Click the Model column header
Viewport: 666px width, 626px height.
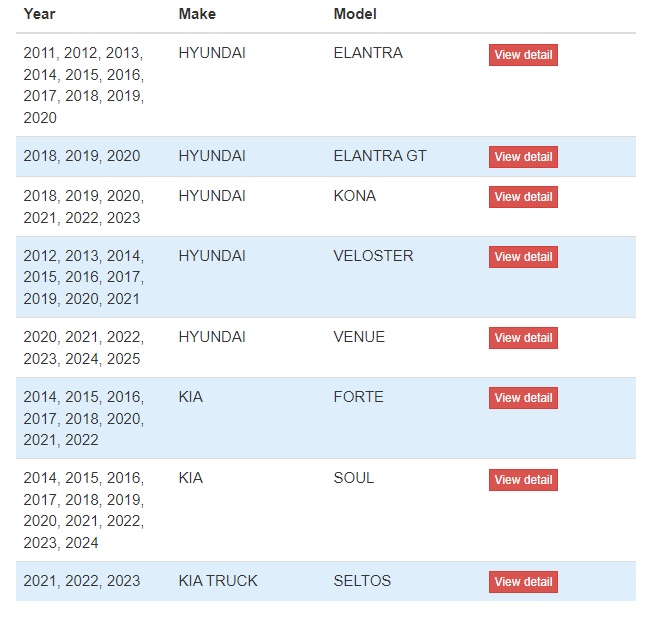[x=355, y=14]
